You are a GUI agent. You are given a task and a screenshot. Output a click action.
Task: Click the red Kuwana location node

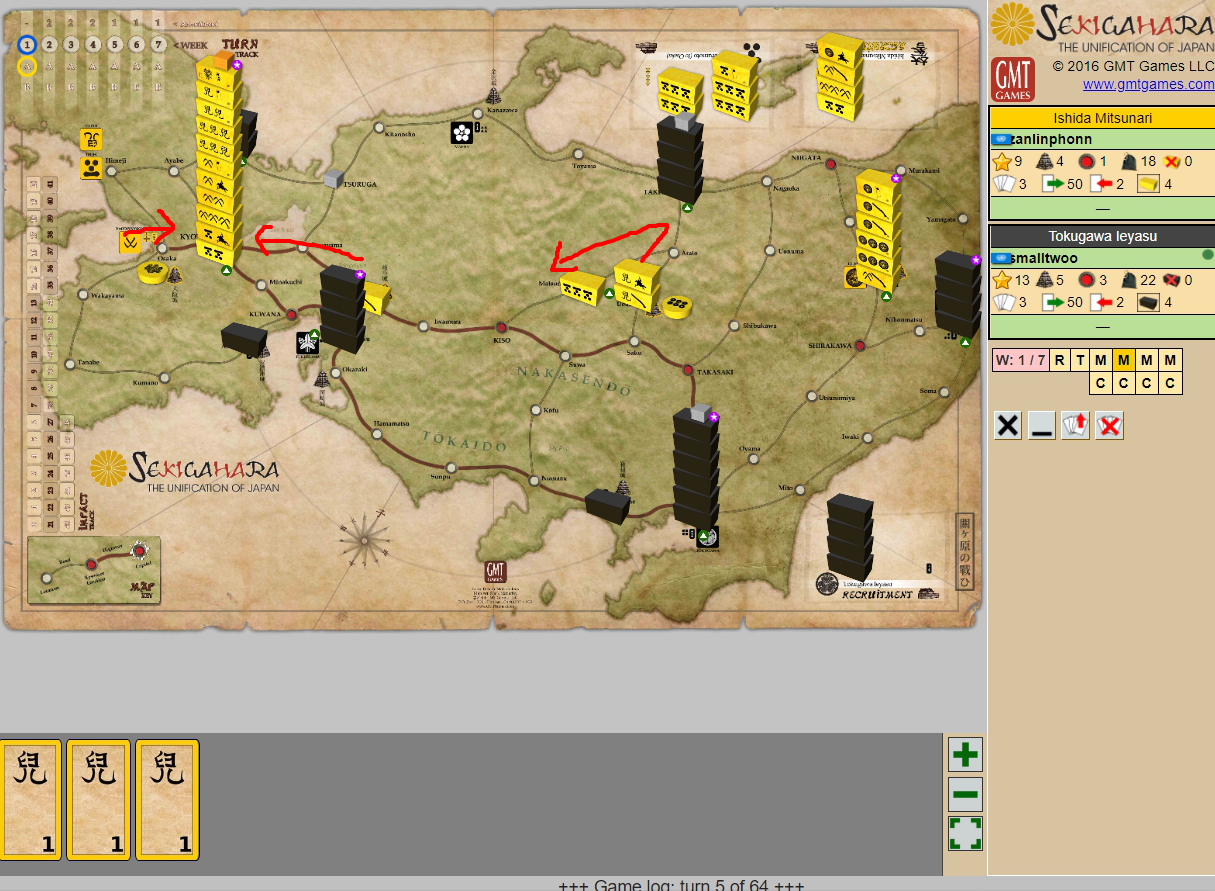tap(291, 315)
